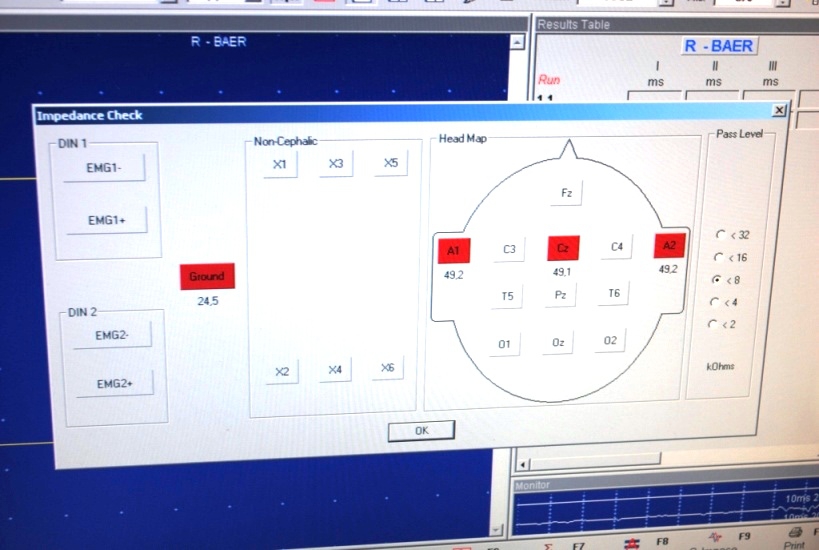Click the waveform window up scroll arrow
The height and width of the screenshot is (550, 819).
coord(517,42)
